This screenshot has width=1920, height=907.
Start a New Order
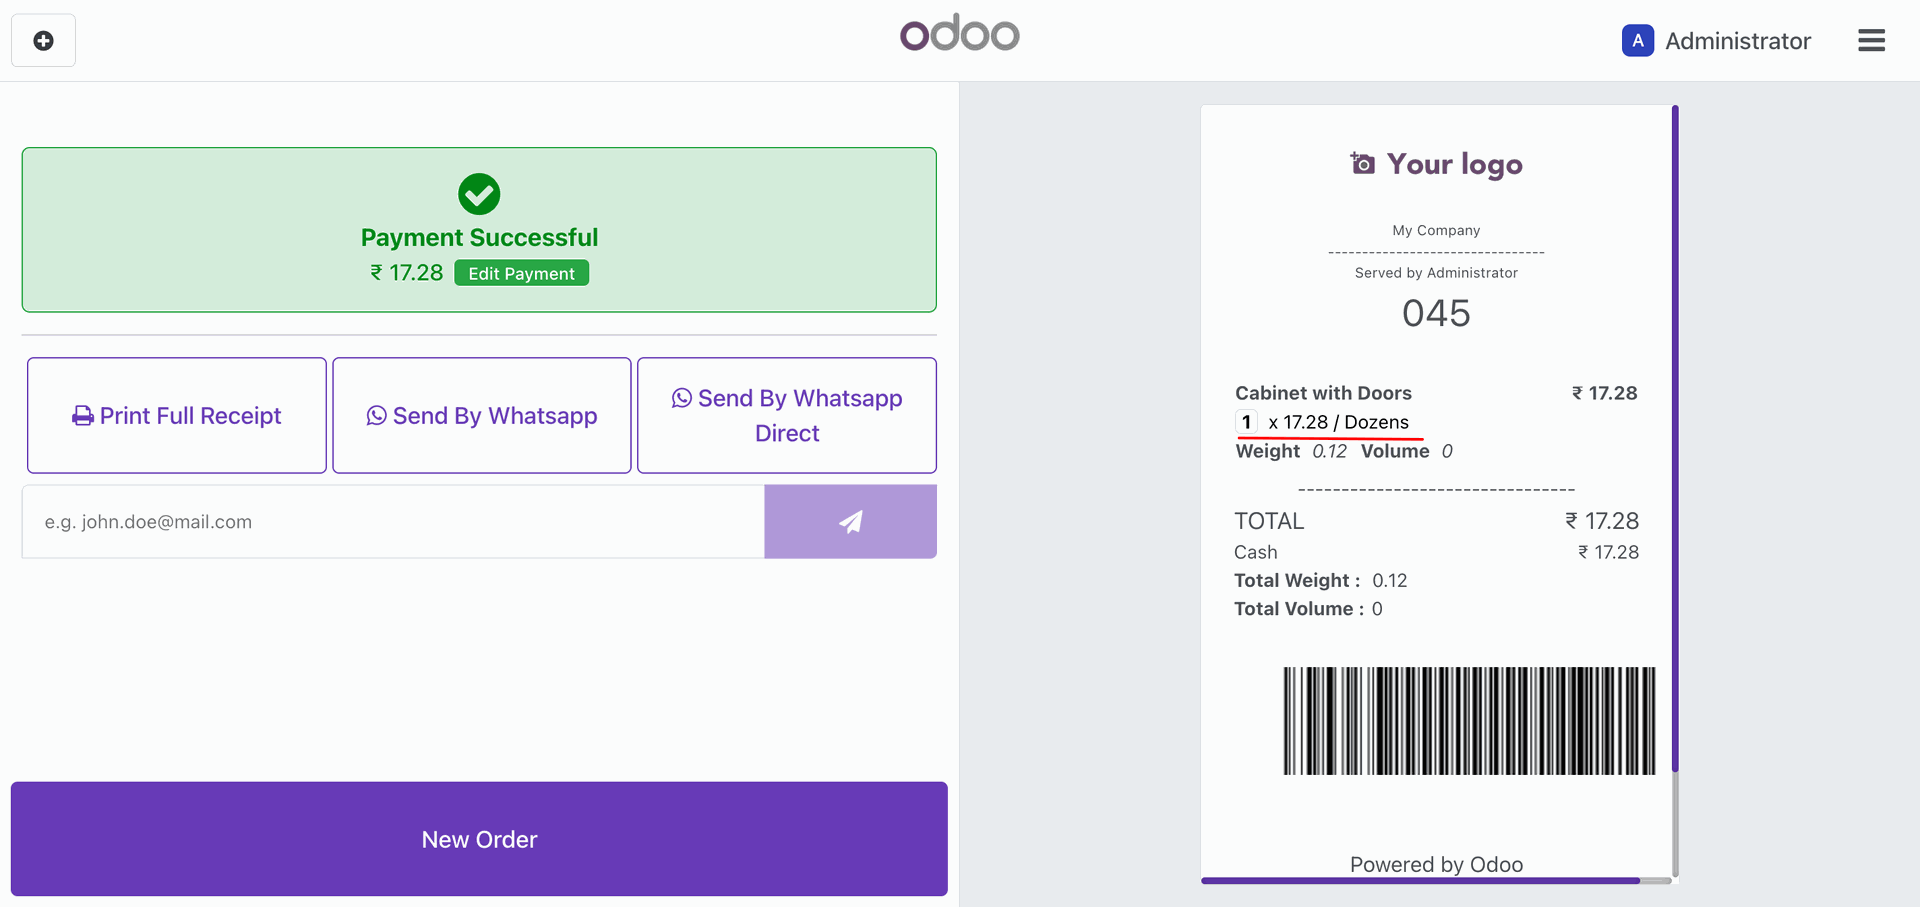point(479,839)
